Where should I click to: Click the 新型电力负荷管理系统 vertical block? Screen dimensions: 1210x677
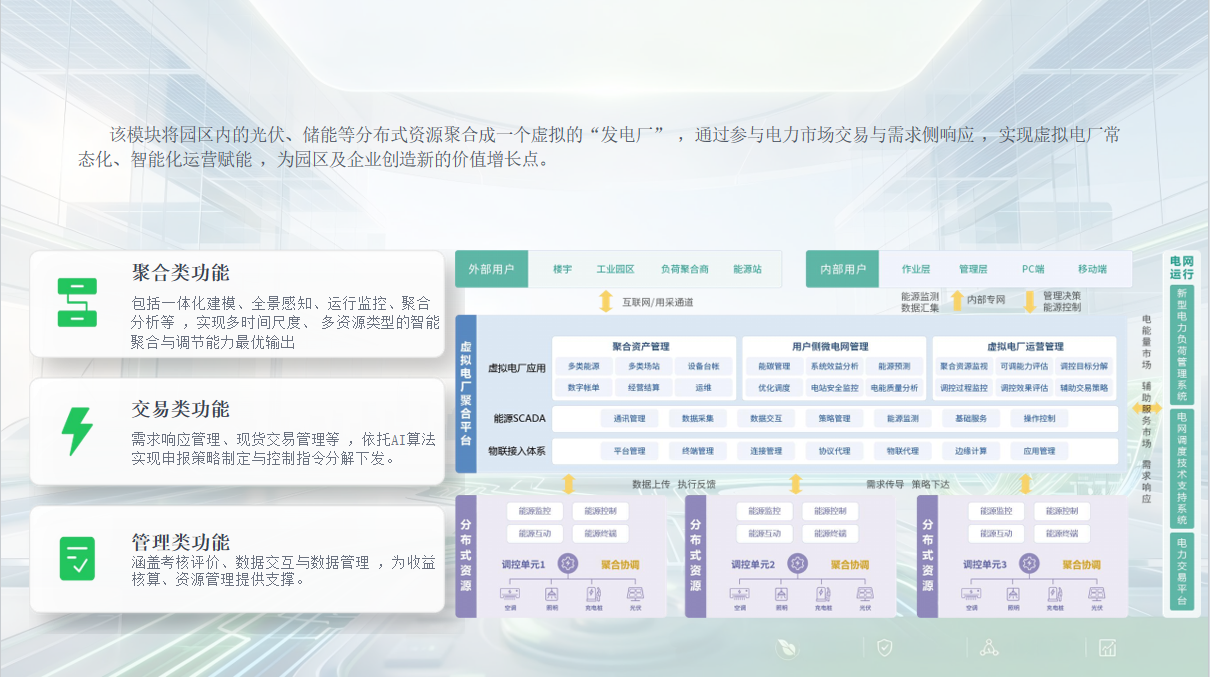pyautogui.click(x=1182, y=344)
